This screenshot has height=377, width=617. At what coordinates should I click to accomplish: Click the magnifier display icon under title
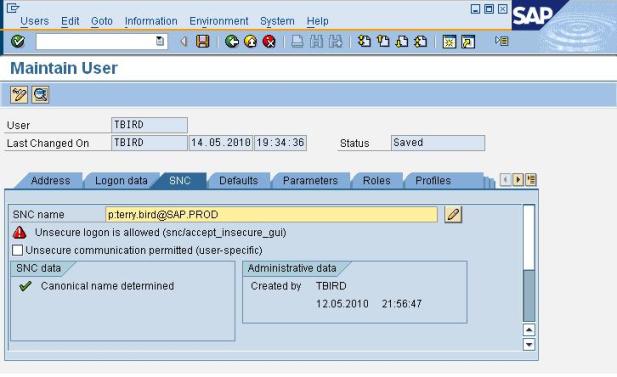40,95
